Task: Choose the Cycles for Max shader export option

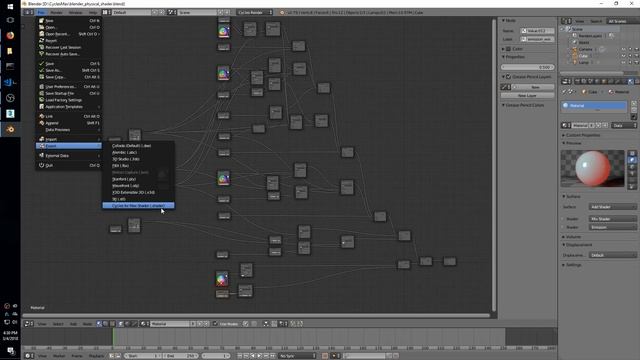Action: point(138,206)
